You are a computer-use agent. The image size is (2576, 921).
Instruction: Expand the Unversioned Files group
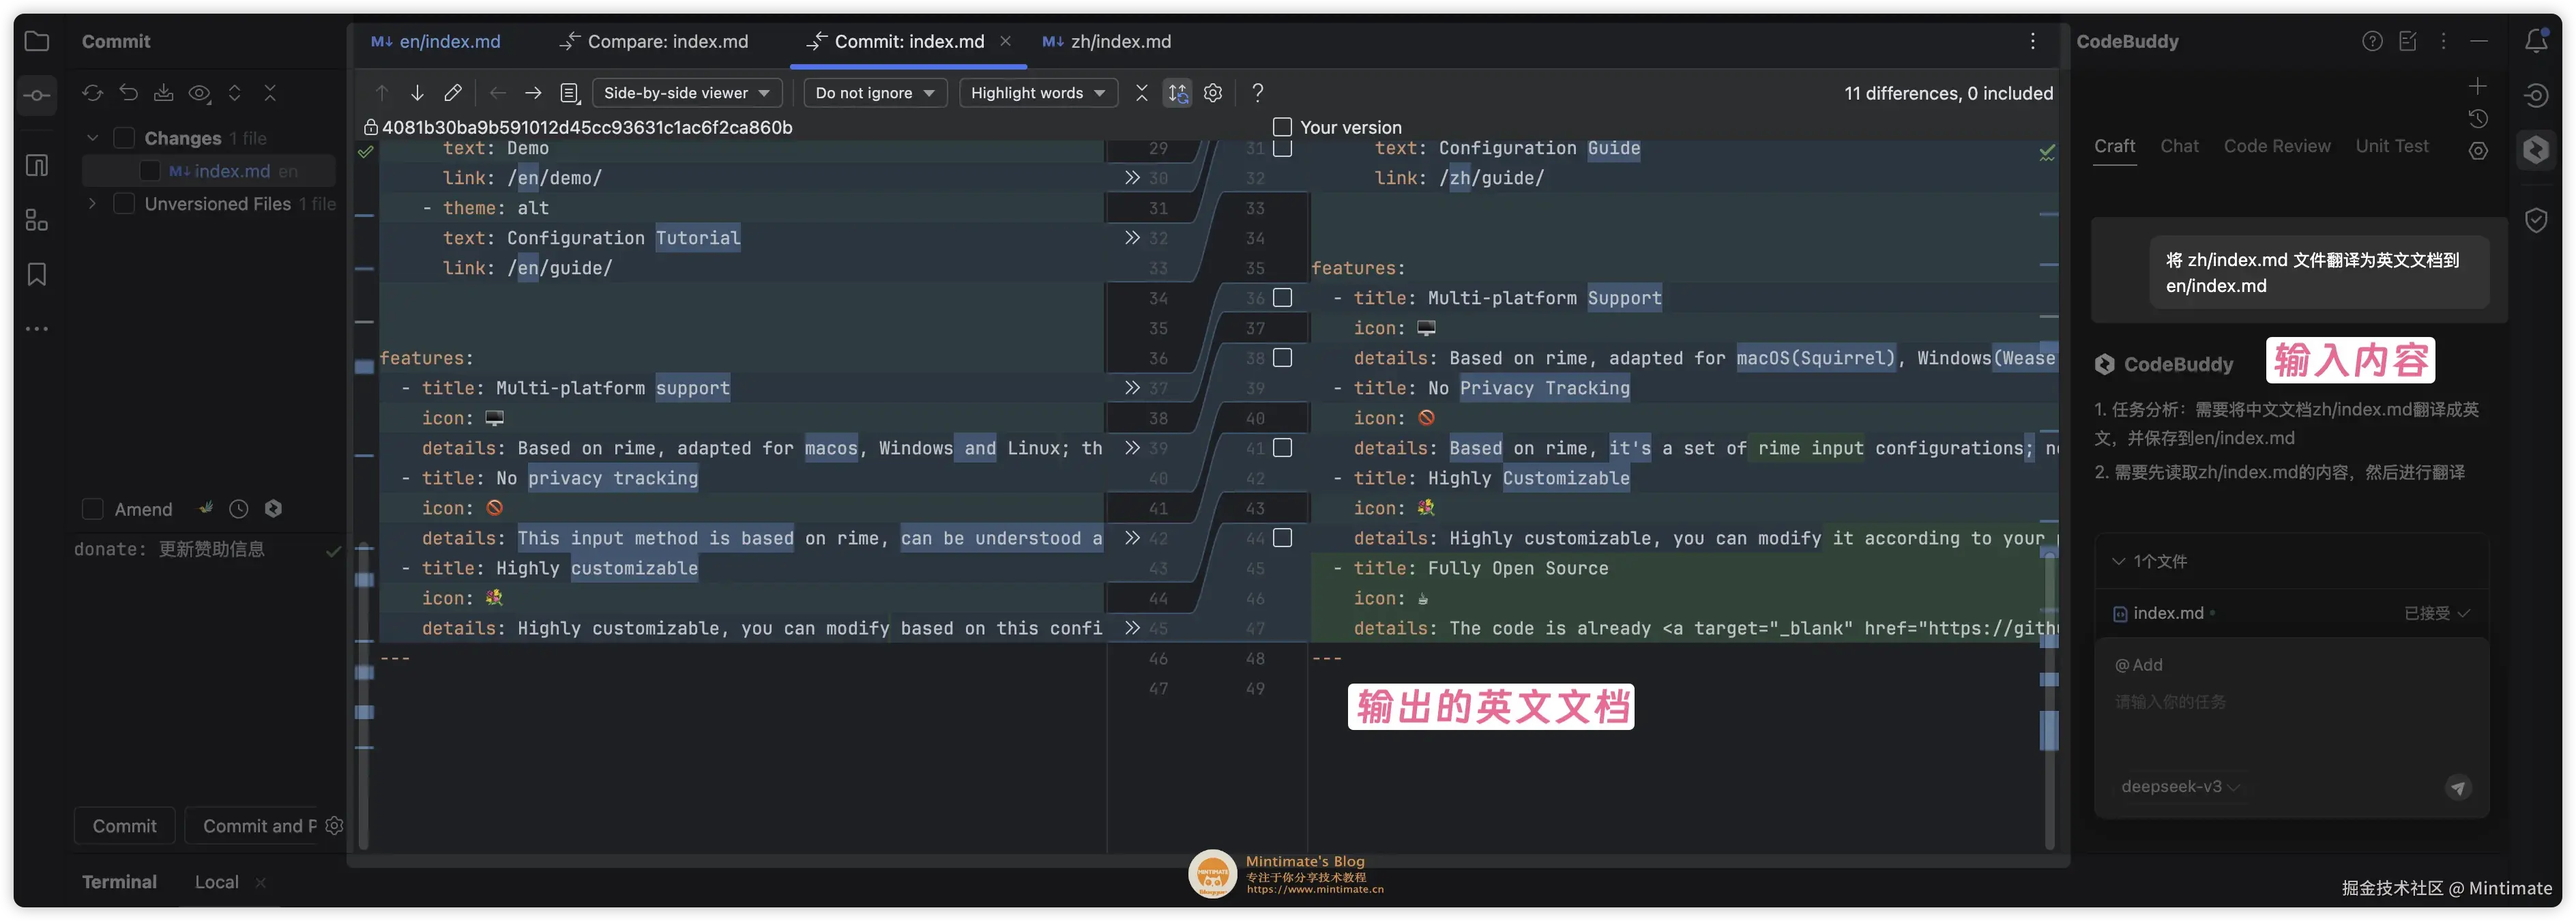pos(91,204)
